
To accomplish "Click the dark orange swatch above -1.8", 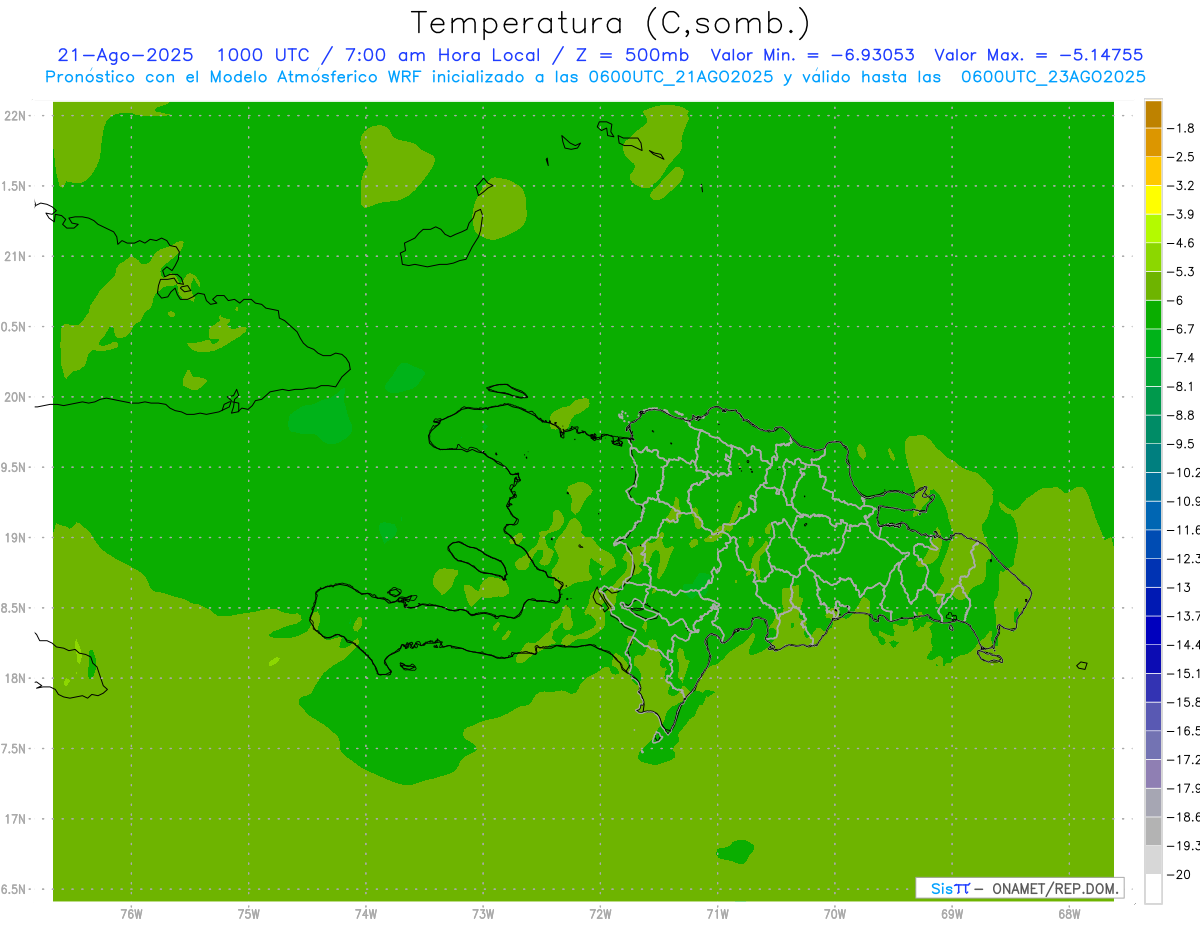I will tap(1153, 114).
